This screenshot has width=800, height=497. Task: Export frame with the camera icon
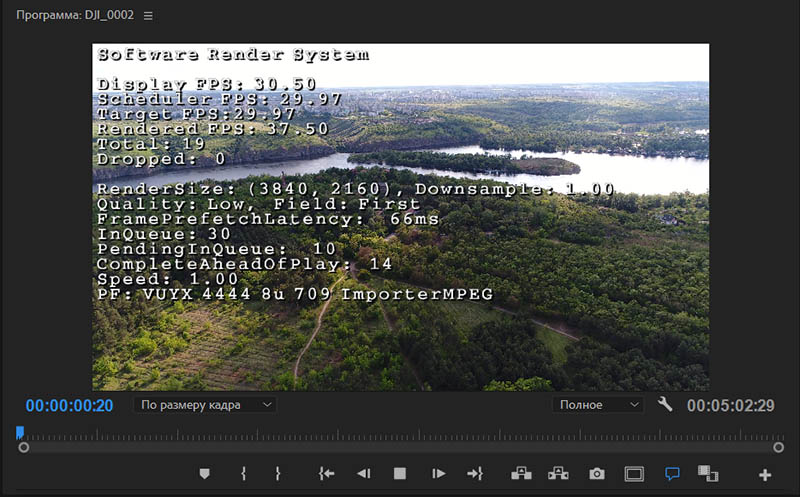596,474
